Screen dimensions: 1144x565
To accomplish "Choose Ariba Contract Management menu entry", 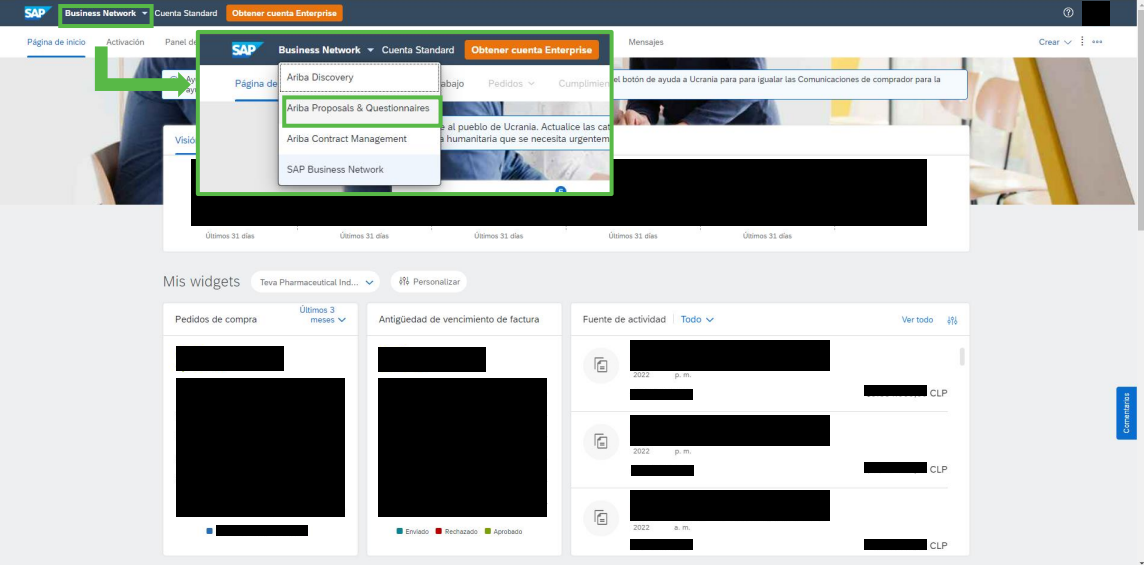I will (x=360, y=139).
